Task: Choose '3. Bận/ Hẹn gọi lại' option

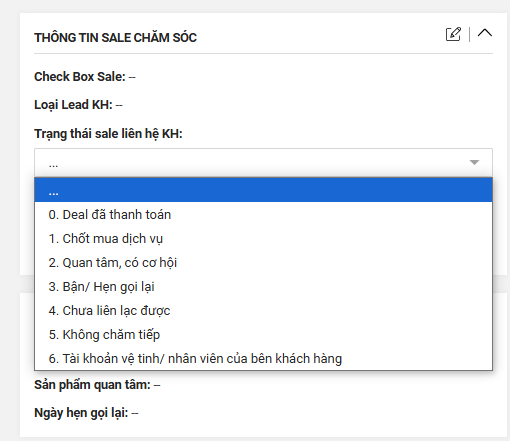Action: (263, 286)
